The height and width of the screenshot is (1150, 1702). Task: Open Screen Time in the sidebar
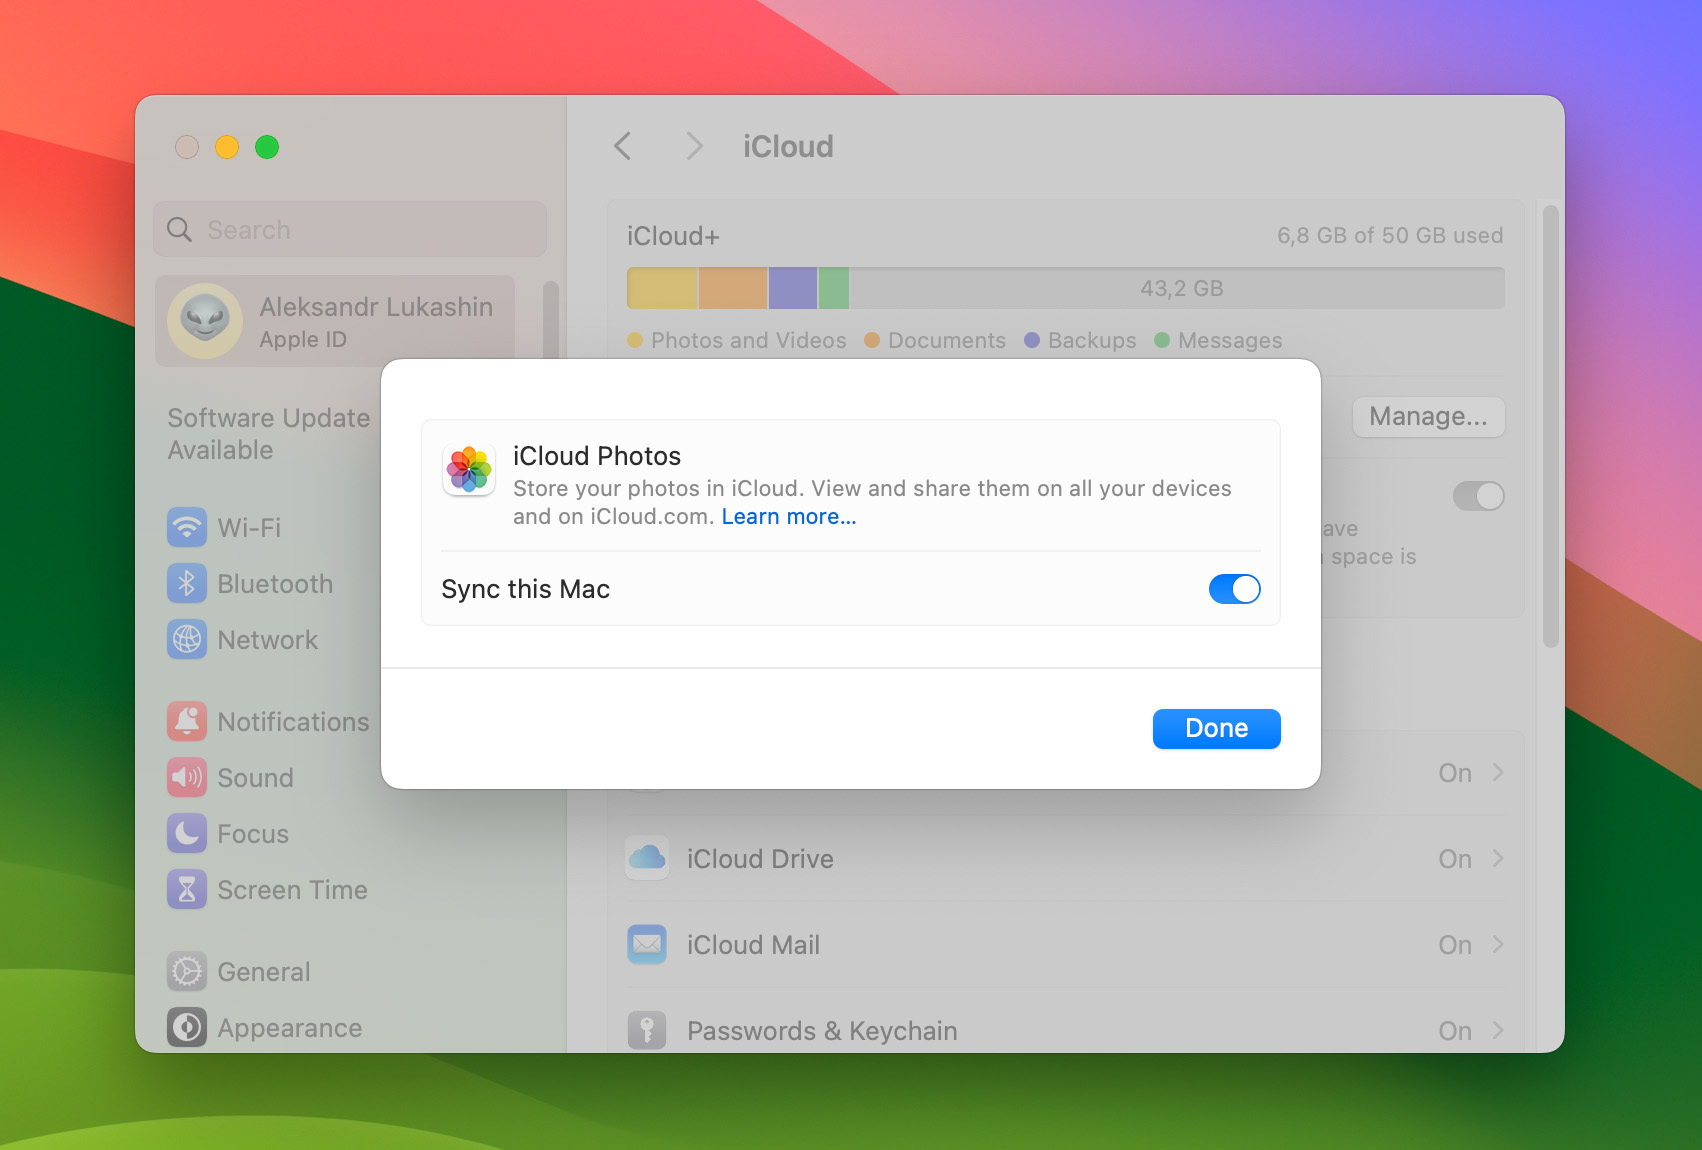point(293,889)
